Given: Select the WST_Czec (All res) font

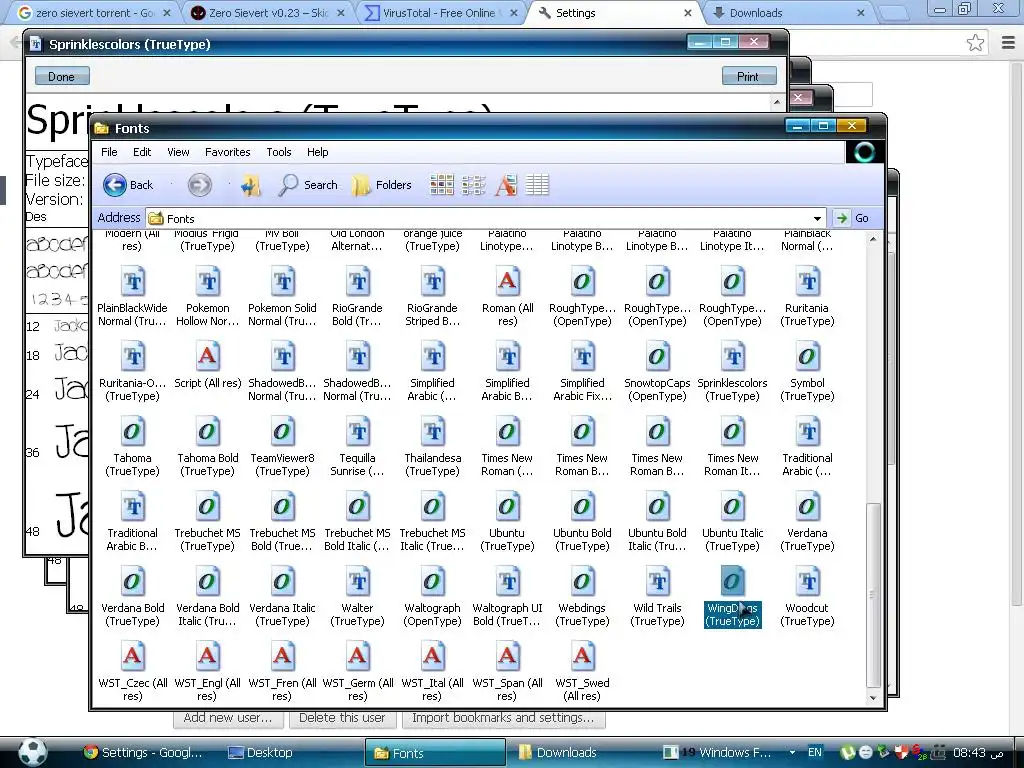Looking at the screenshot, I should click(133, 671).
